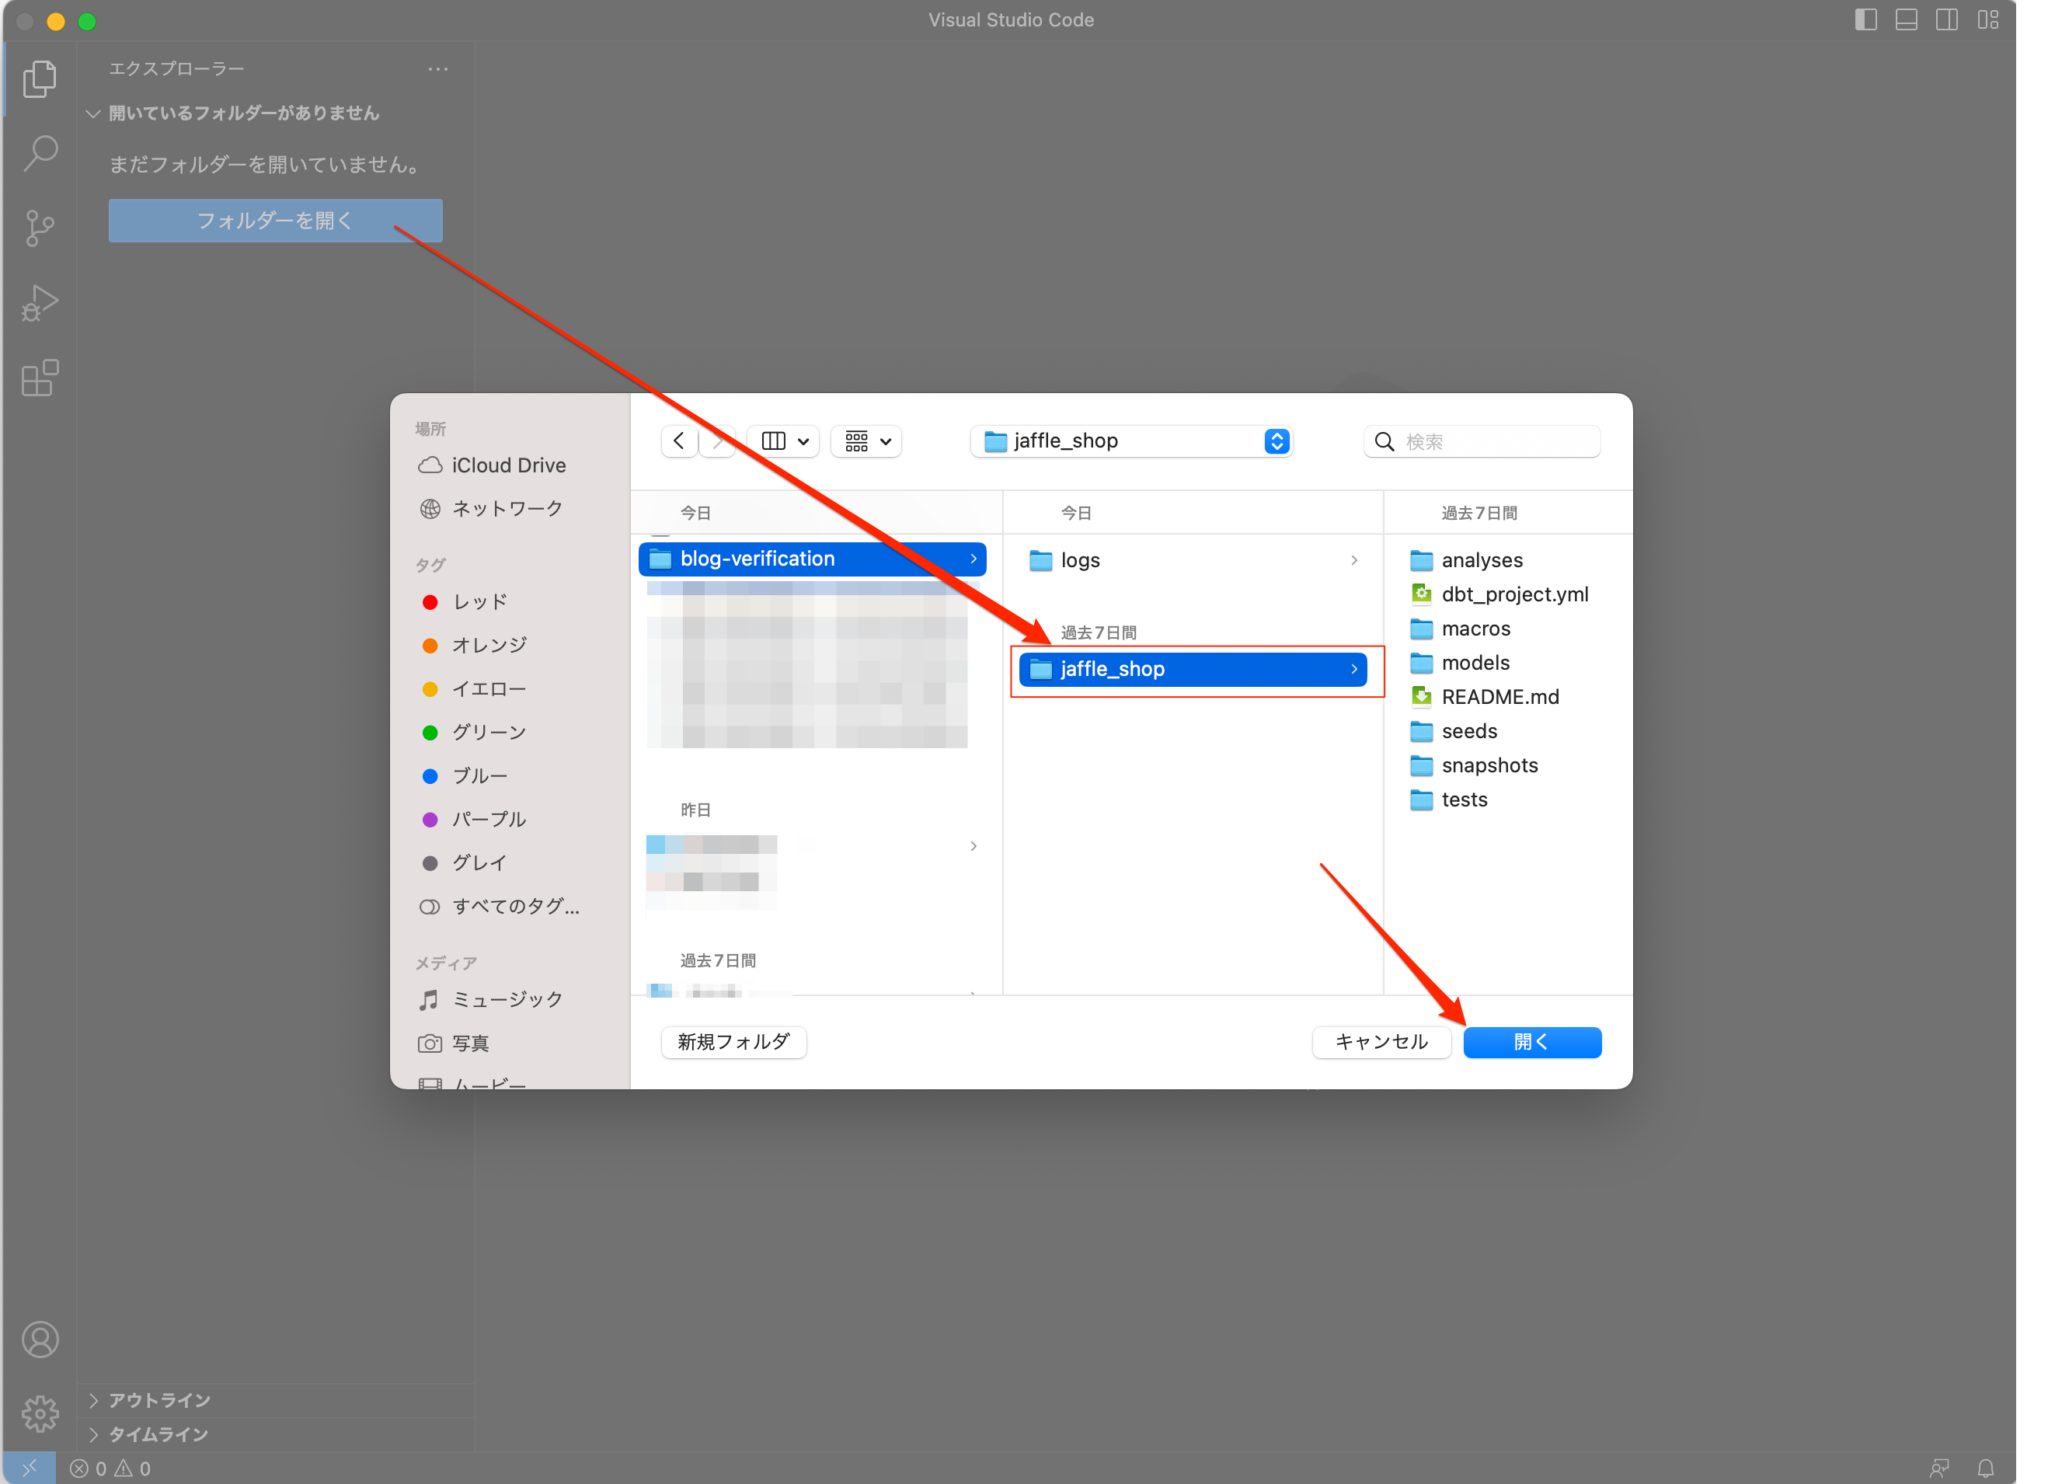Screen dimensions: 2048x1484
Task: Click the フォルダーを開く button
Action: (274, 220)
